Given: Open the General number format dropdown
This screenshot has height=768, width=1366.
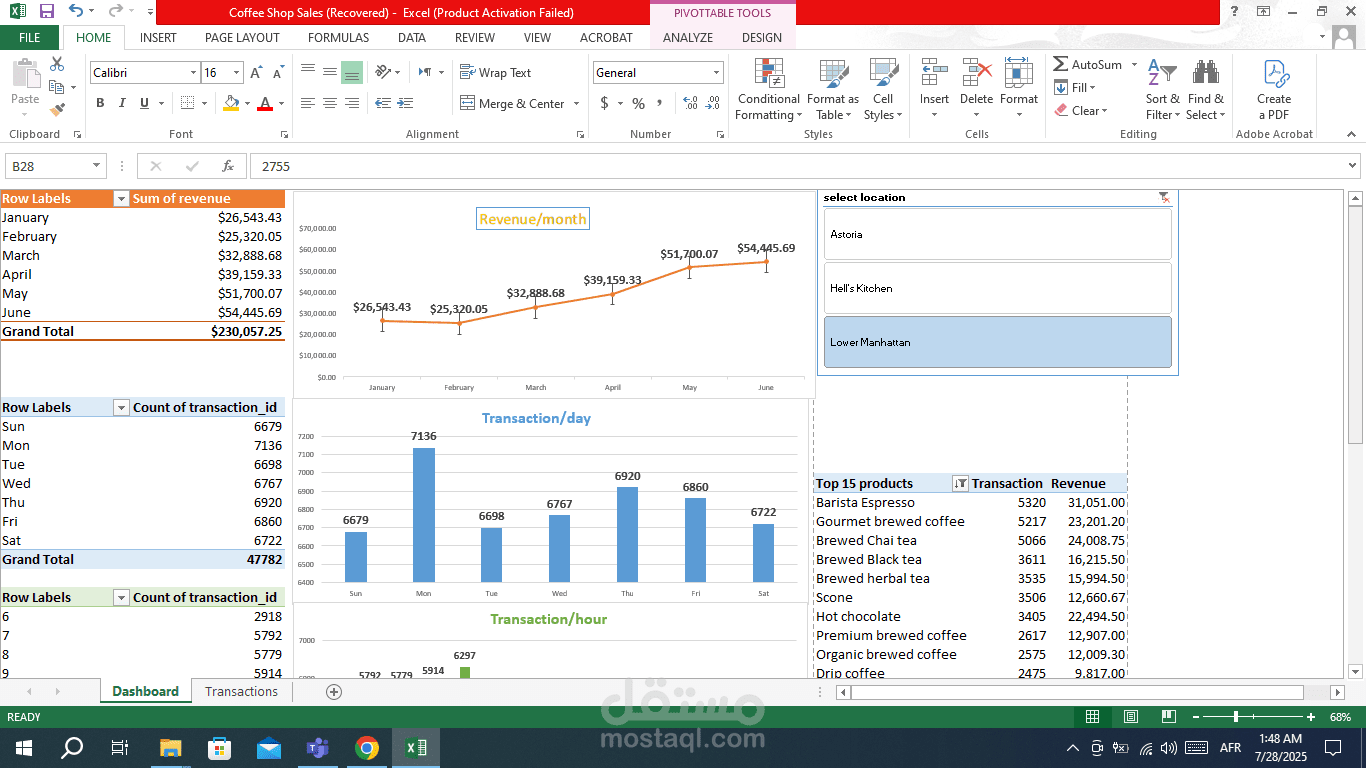Looking at the screenshot, I should 716,73.
